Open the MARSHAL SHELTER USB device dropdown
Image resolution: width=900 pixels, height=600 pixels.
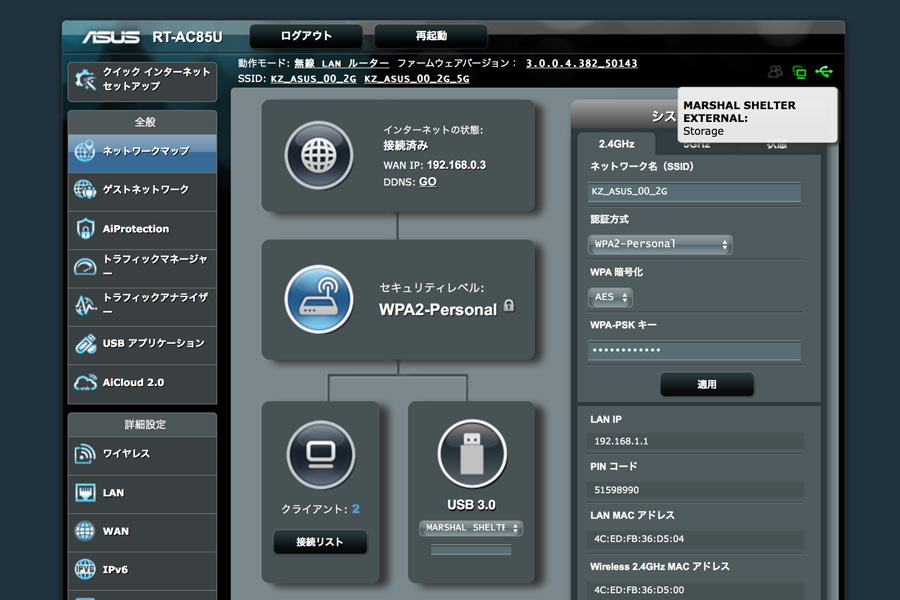point(471,528)
